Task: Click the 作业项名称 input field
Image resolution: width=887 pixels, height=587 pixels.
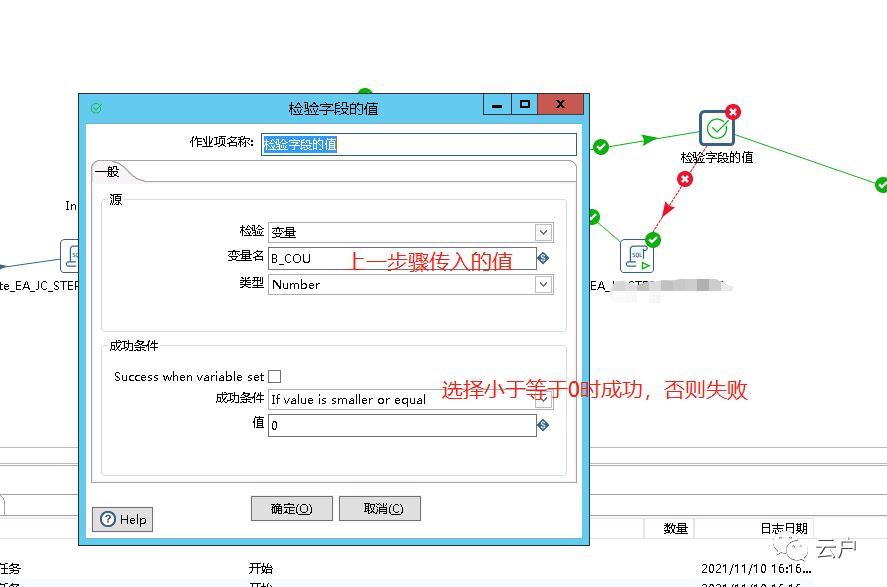Action: point(419,144)
